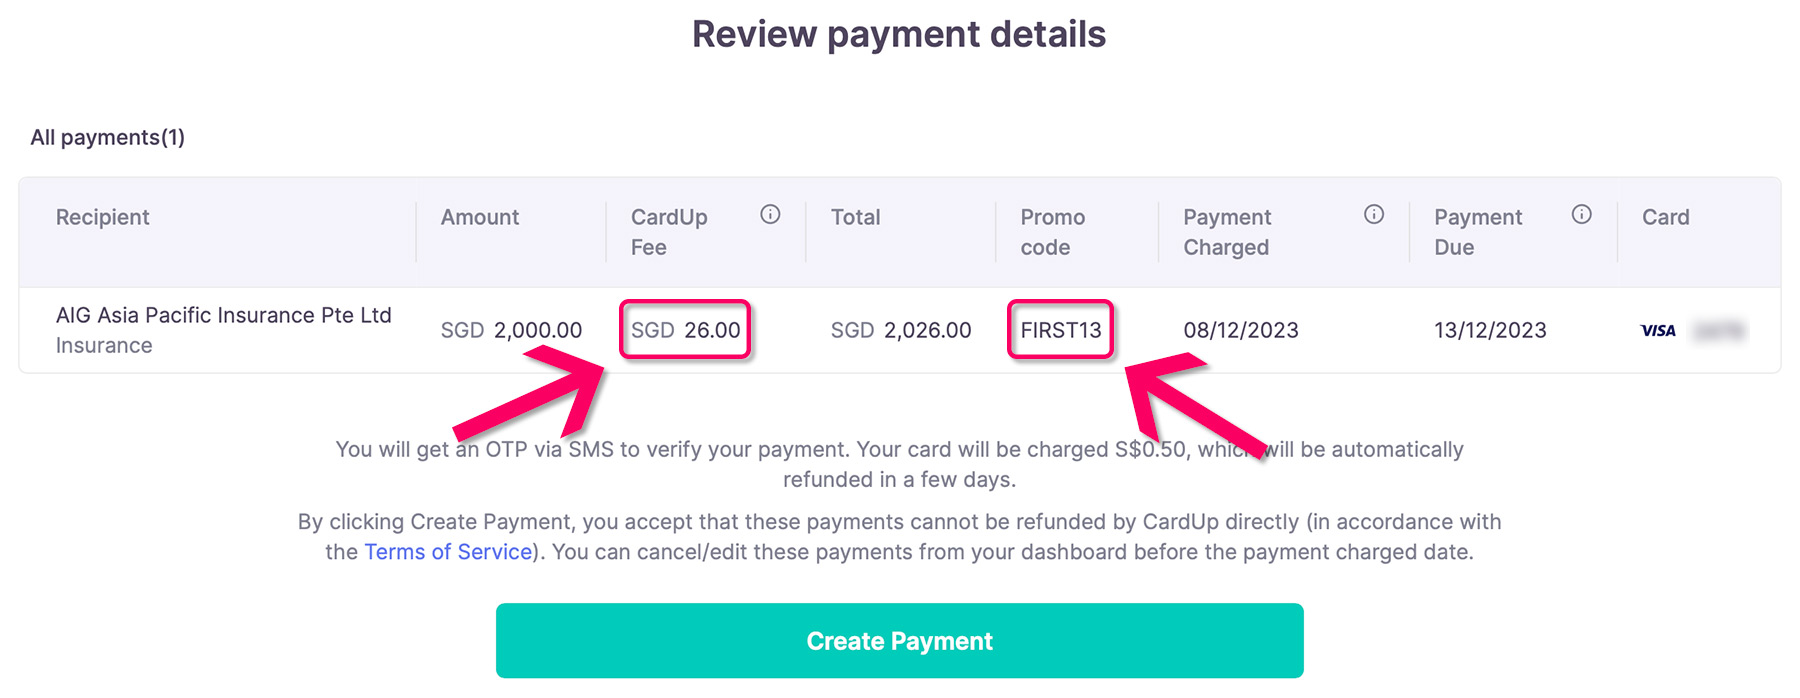The height and width of the screenshot is (698, 1800).
Task: Click the Card column header
Action: [1665, 217]
